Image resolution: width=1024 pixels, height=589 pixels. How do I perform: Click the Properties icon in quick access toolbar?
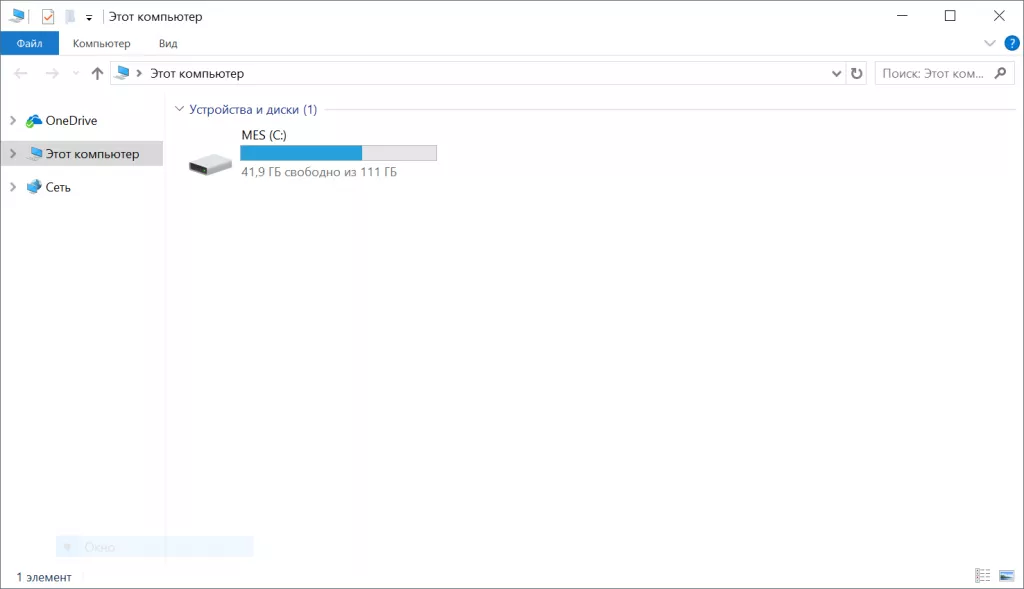tap(48, 16)
